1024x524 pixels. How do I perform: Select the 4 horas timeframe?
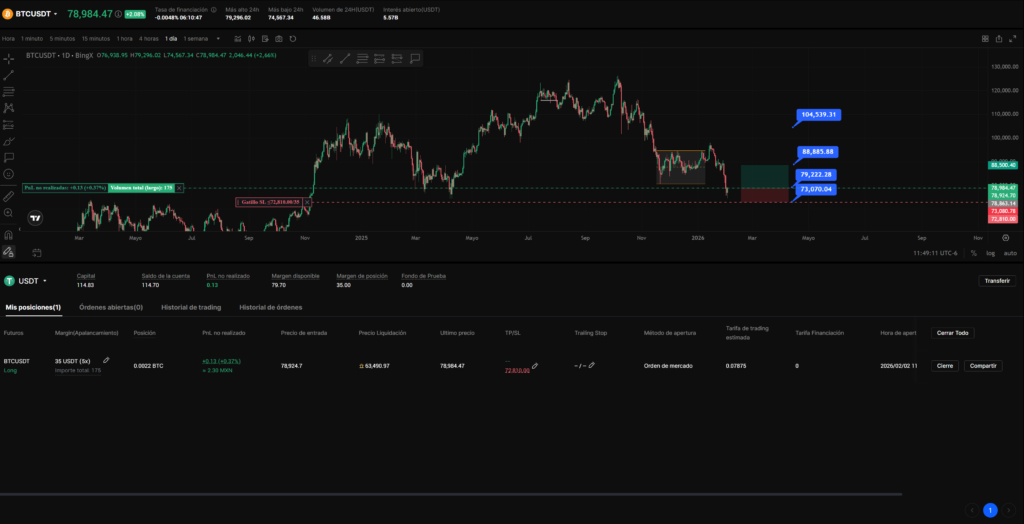[x=149, y=38]
